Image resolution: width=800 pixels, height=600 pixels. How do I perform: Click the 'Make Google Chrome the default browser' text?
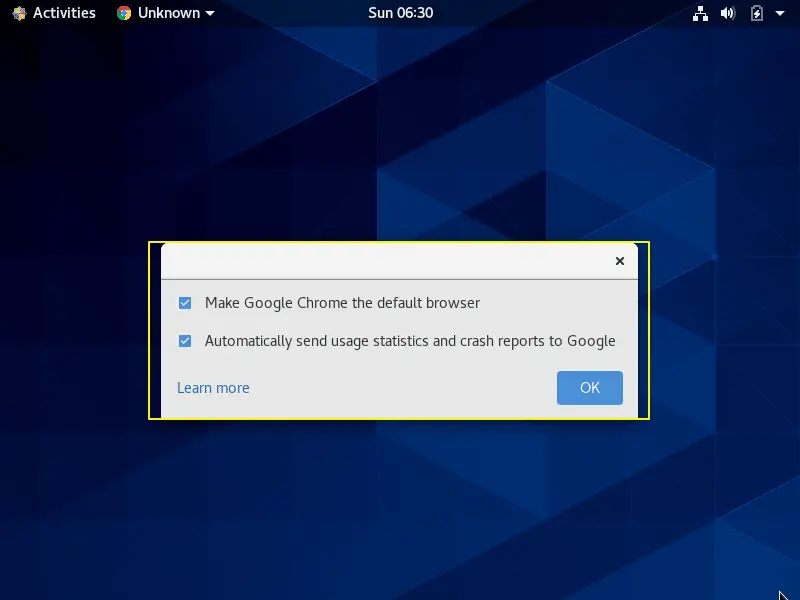342,303
